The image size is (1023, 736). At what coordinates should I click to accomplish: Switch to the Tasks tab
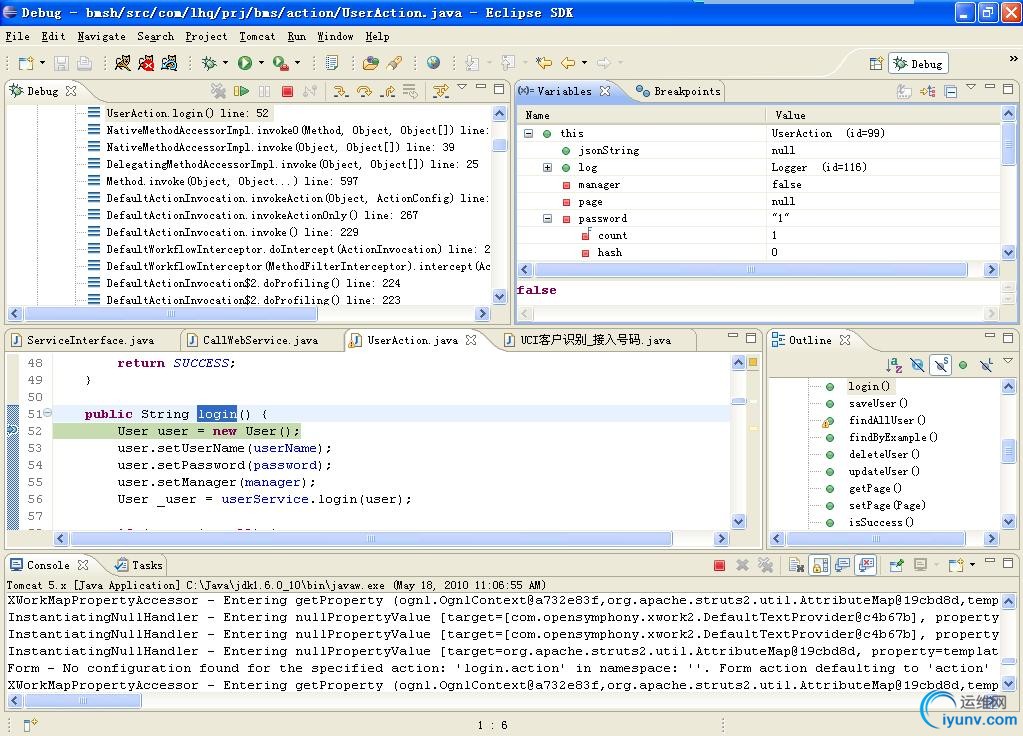(140, 565)
